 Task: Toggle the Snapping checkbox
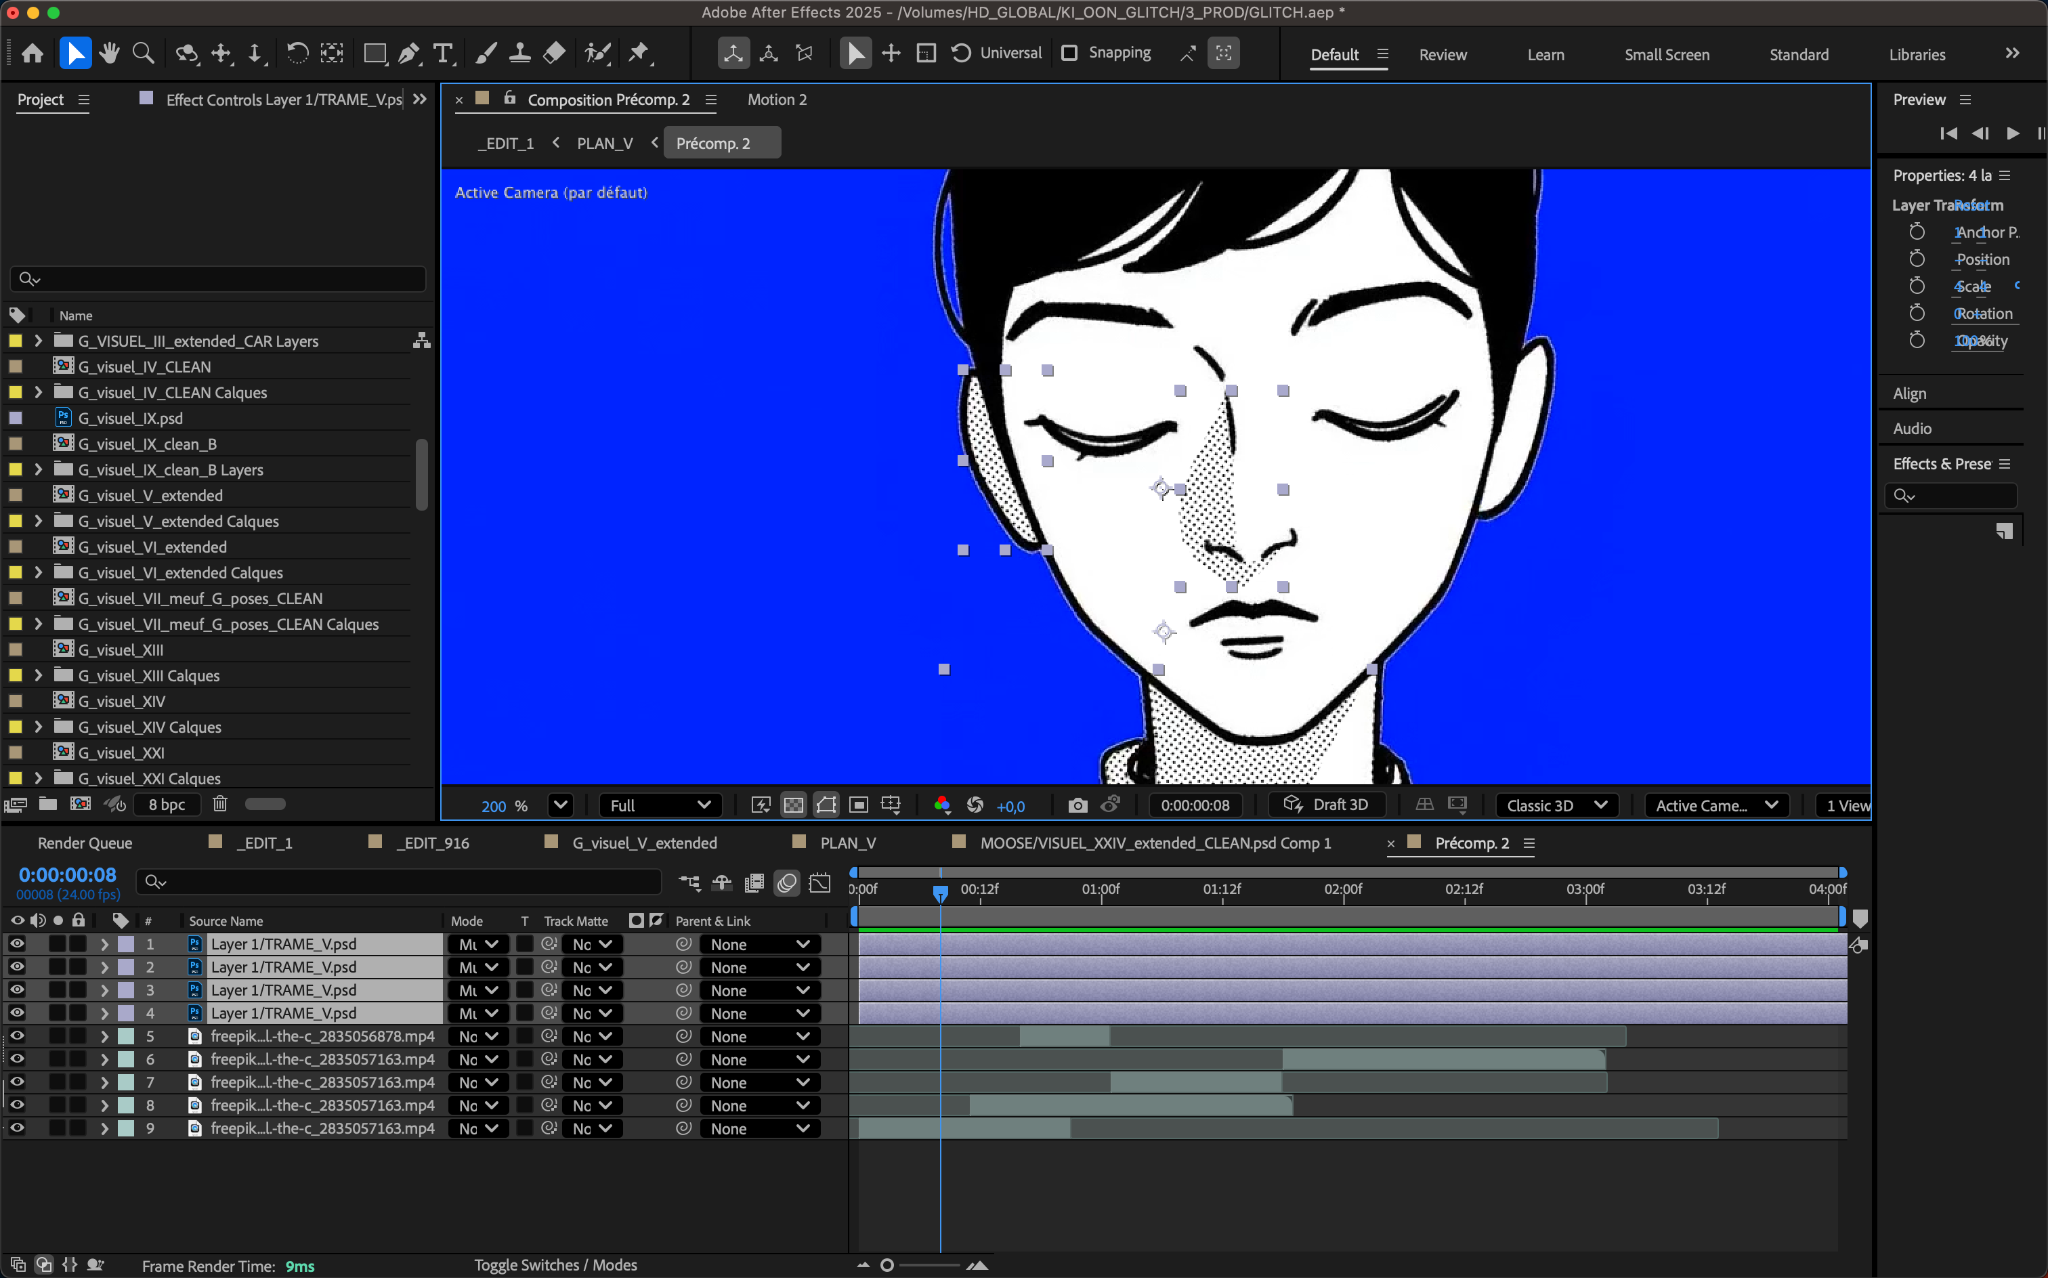[x=1069, y=53]
